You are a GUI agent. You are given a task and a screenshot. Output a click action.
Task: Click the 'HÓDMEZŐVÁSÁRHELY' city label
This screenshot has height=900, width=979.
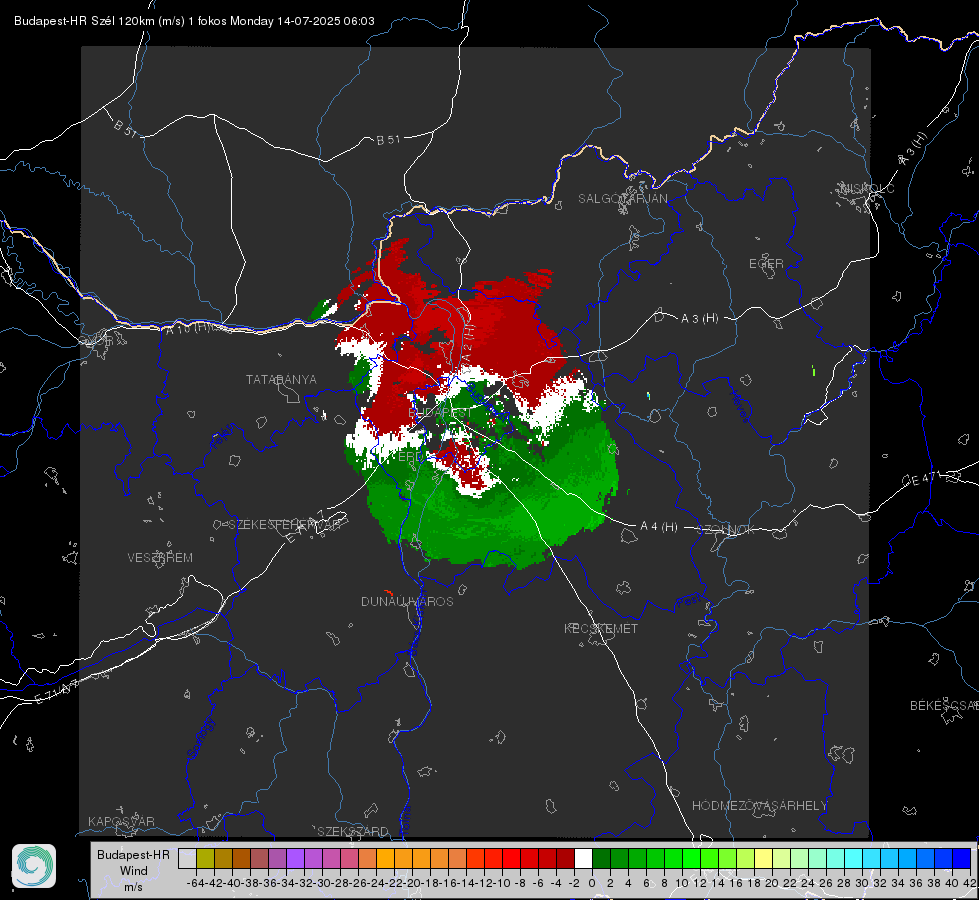(759, 805)
